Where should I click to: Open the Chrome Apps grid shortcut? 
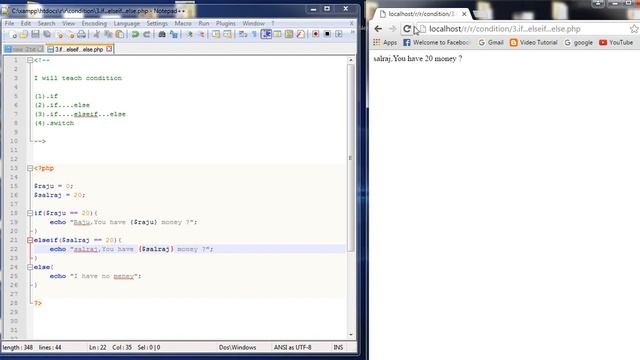384,42
